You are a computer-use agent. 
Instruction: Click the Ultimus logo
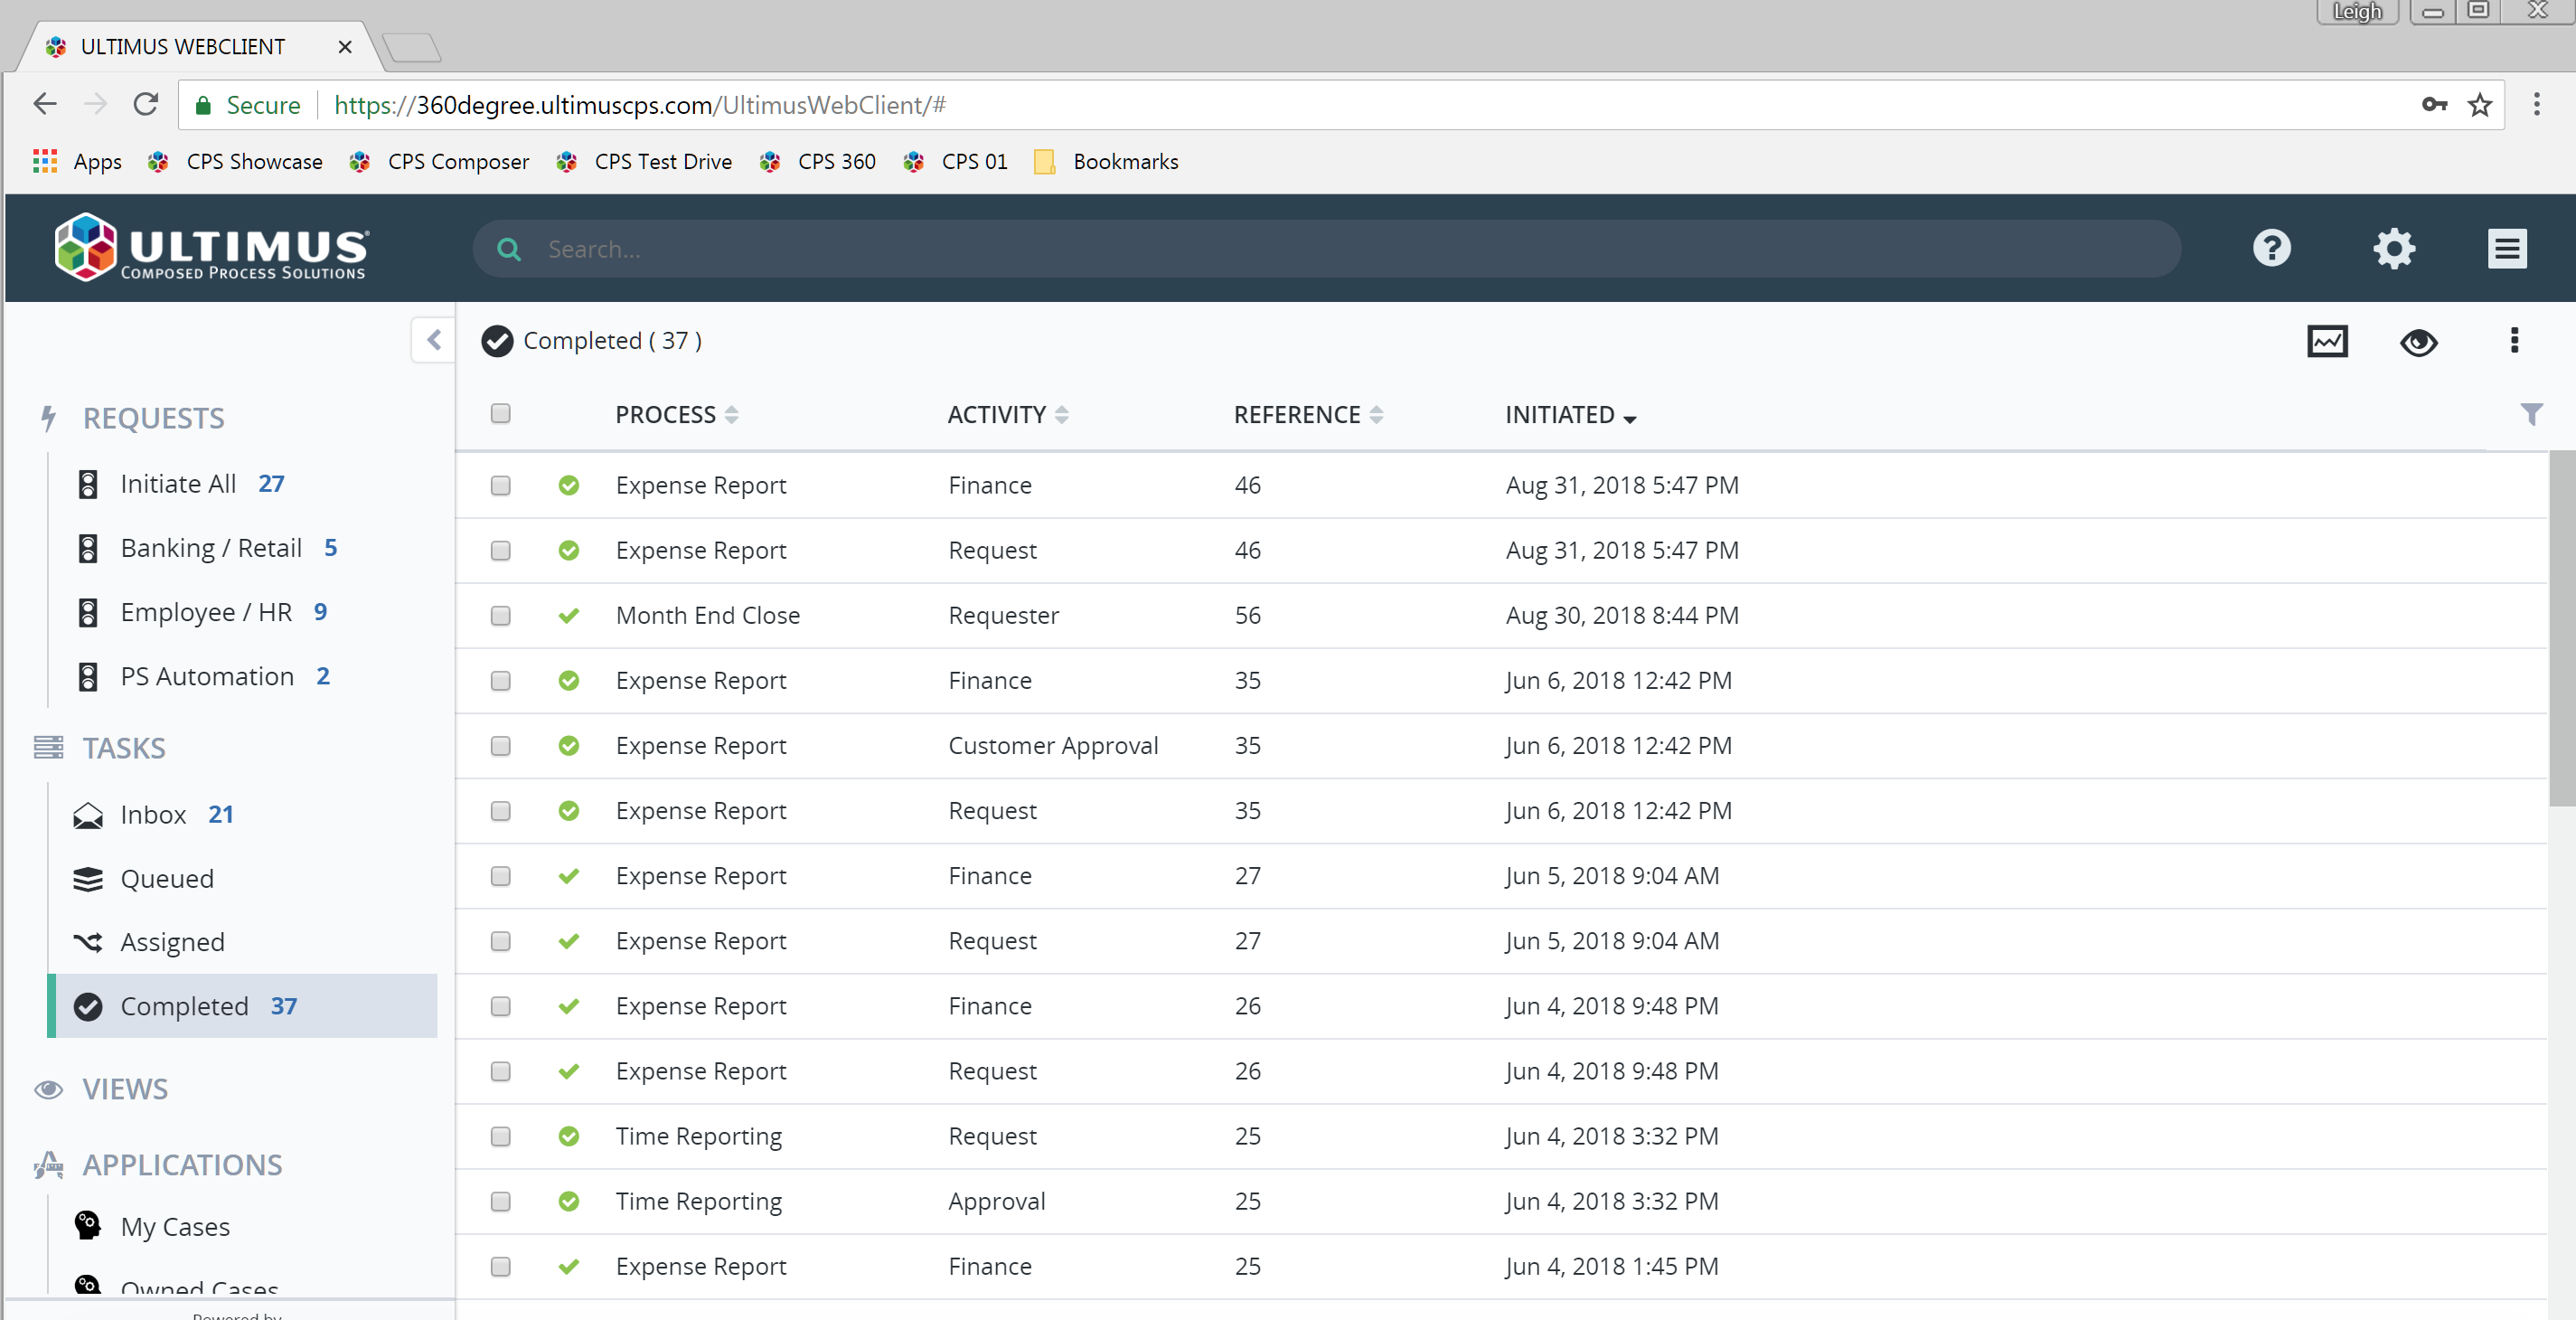pos(212,247)
